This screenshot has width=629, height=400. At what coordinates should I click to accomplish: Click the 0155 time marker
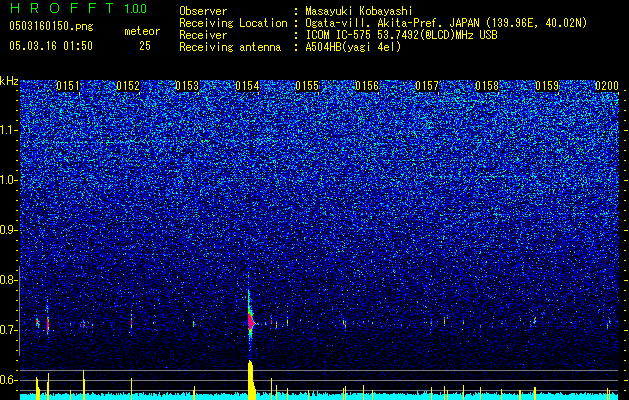(x=307, y=86)
